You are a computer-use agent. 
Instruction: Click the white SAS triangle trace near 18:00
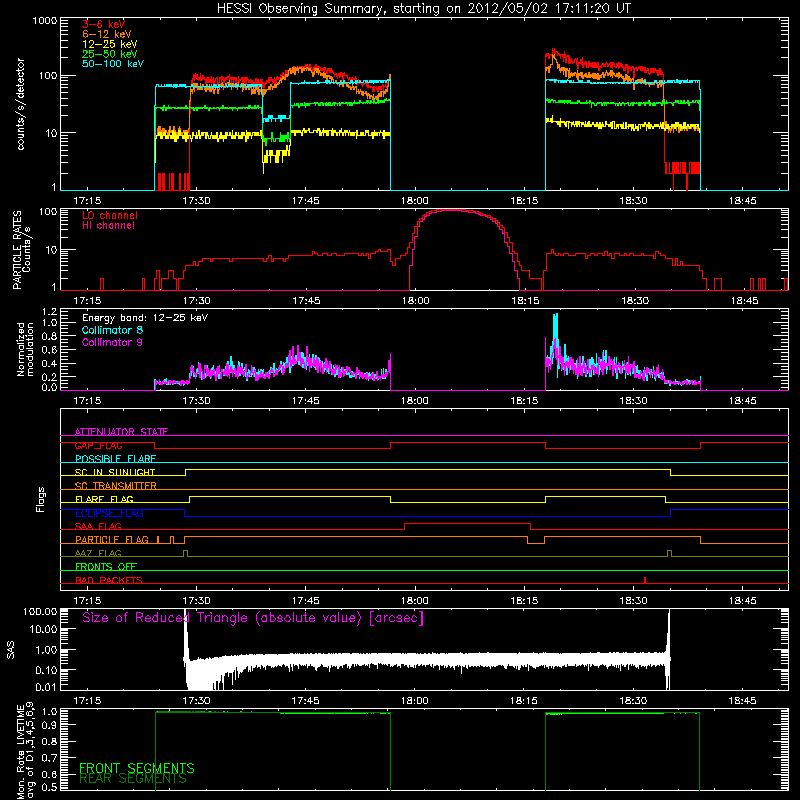tap(415, 660)
